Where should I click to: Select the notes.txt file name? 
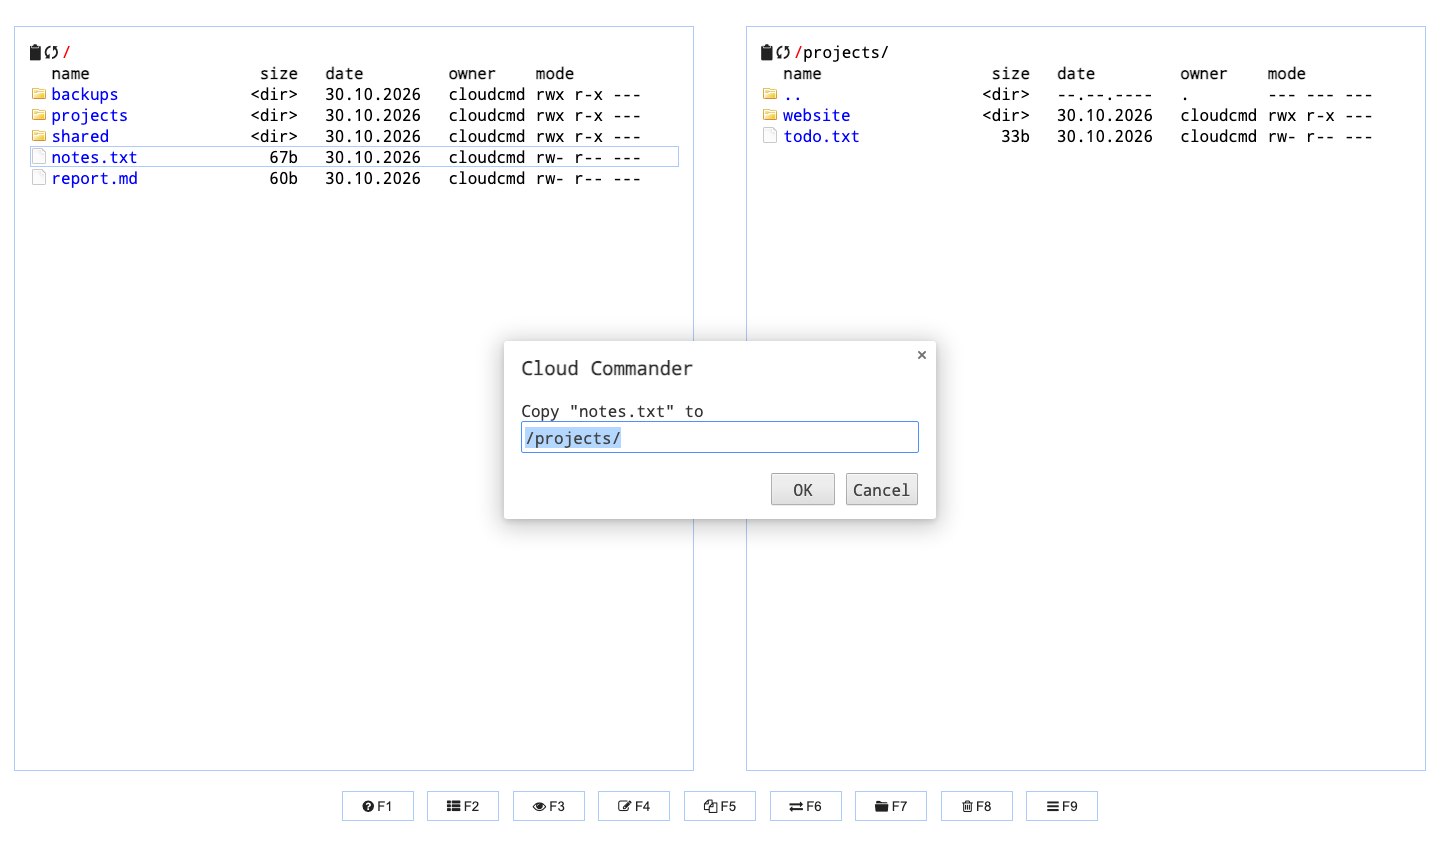click(x=94, y=157)
